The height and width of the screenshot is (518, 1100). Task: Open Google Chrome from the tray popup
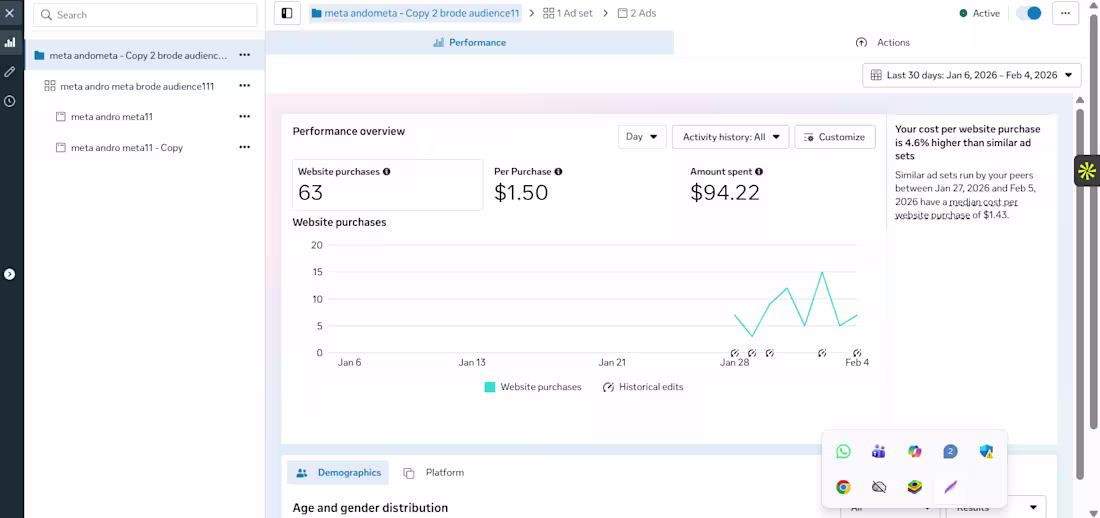coord(843,487)
